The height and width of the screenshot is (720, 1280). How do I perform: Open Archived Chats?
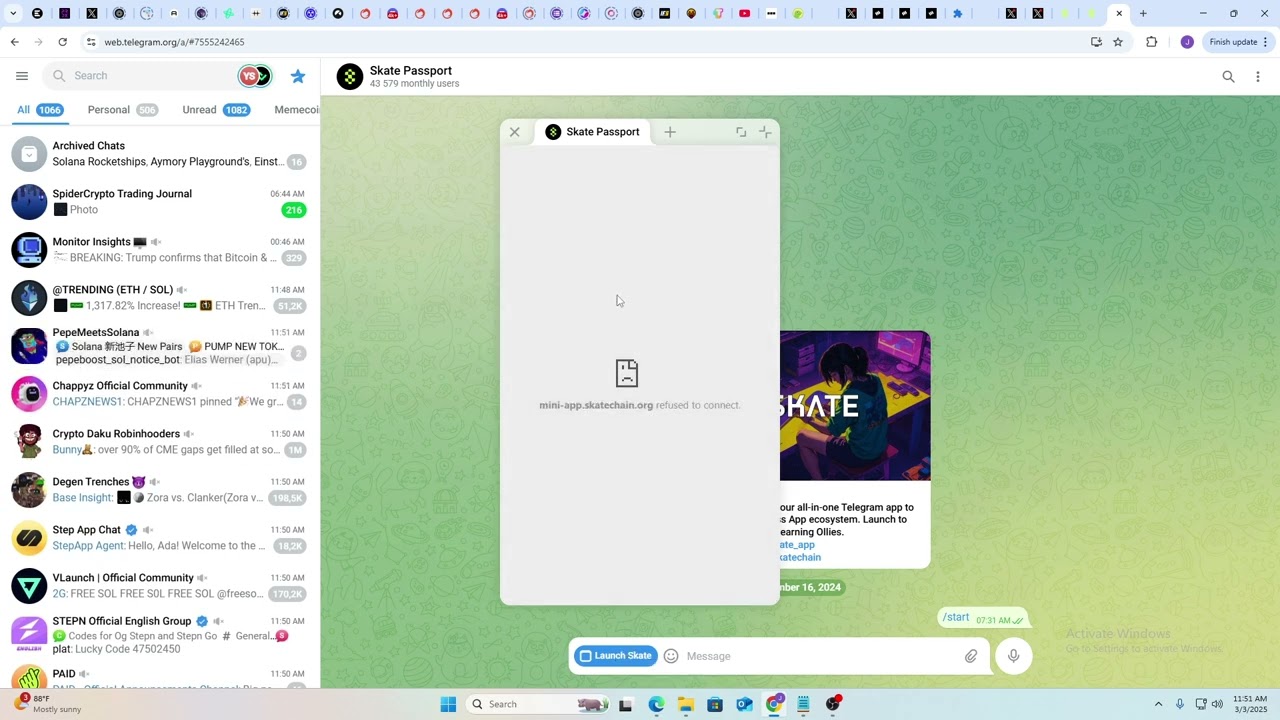pyautogui.click(x=160, y=154)
